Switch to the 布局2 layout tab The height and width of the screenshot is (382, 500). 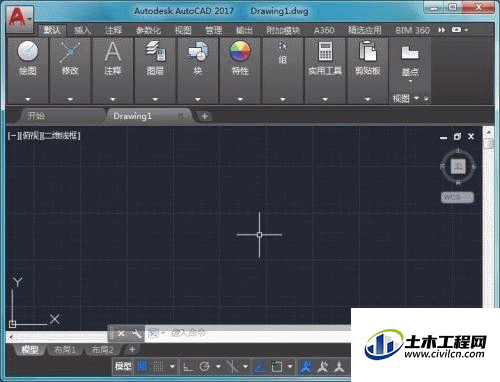103,349
